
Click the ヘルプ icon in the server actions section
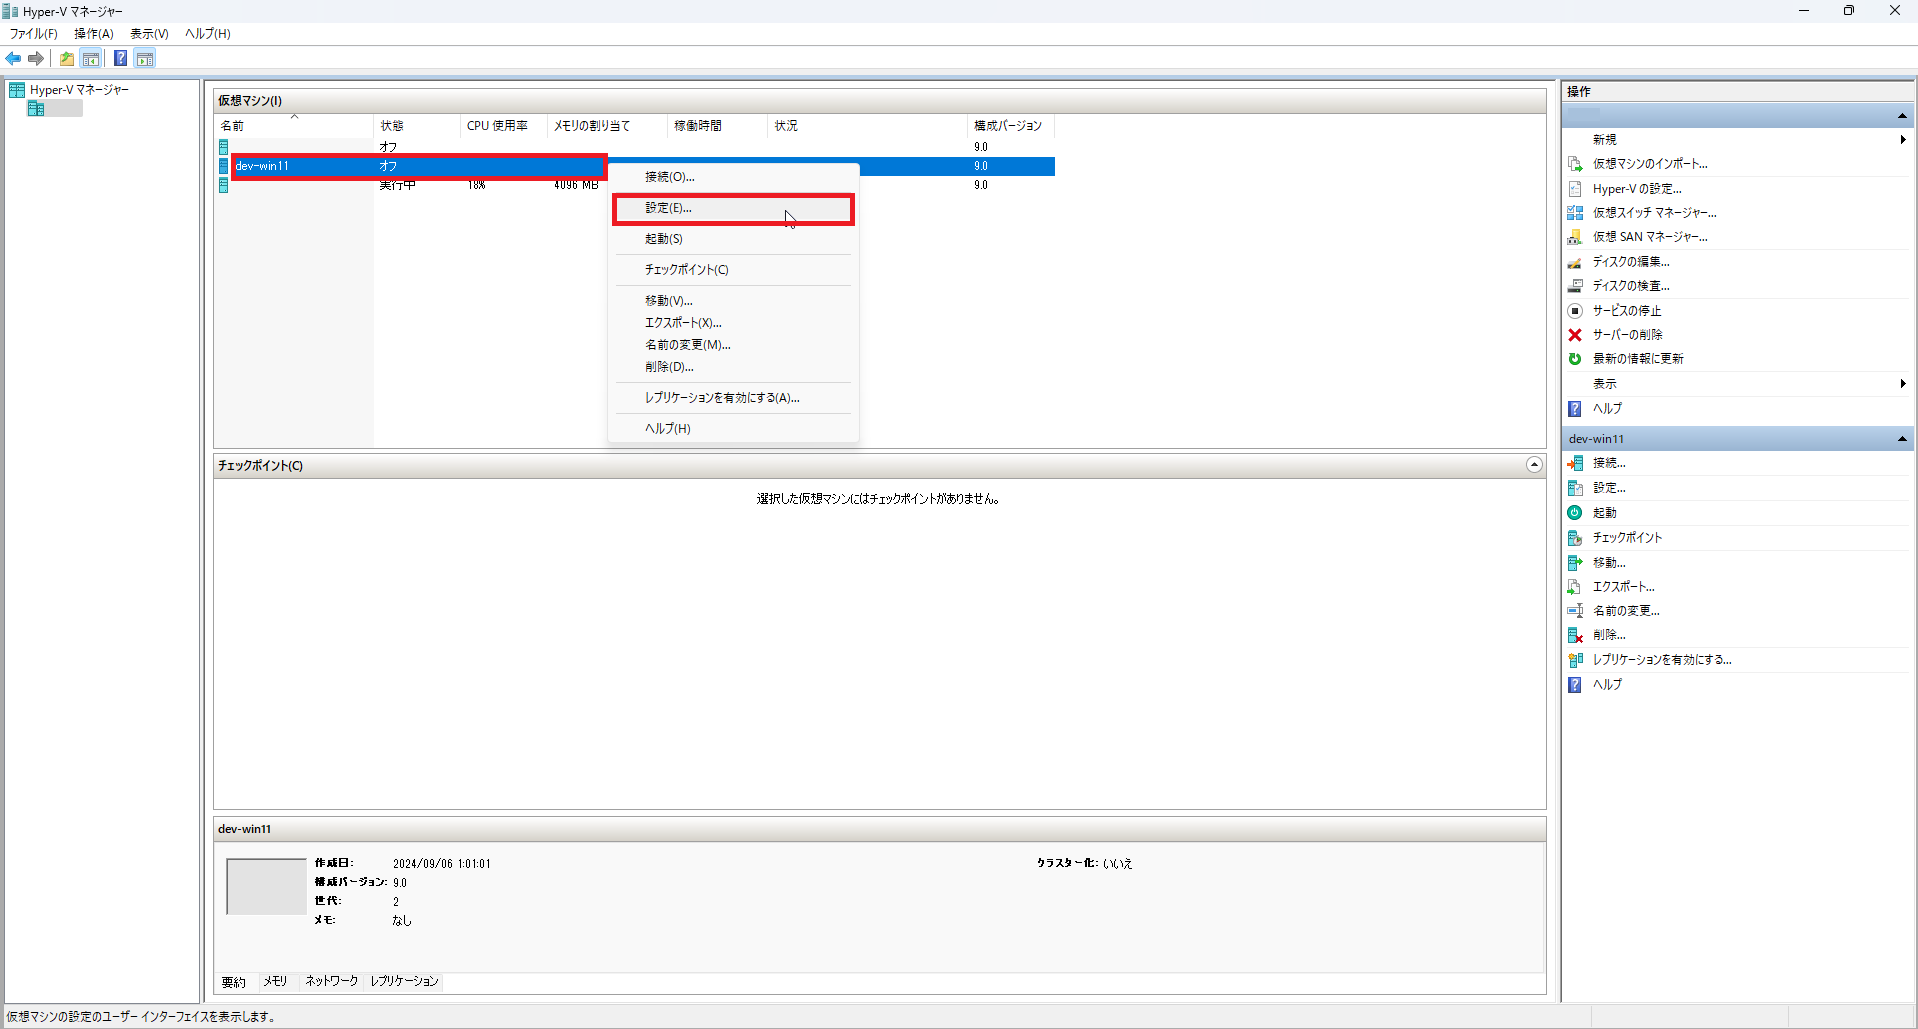click(x=1575, y=409)
